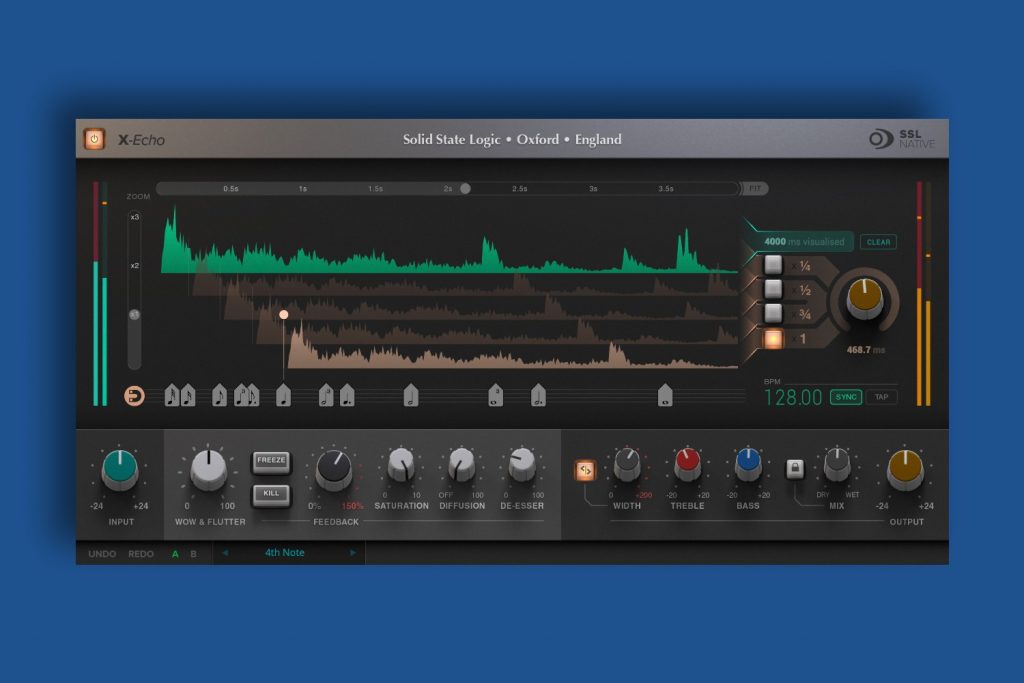Screen dimensions: 1024x683
Task: Click the DIFFUSION knob
Action: [x=462, y=465]
